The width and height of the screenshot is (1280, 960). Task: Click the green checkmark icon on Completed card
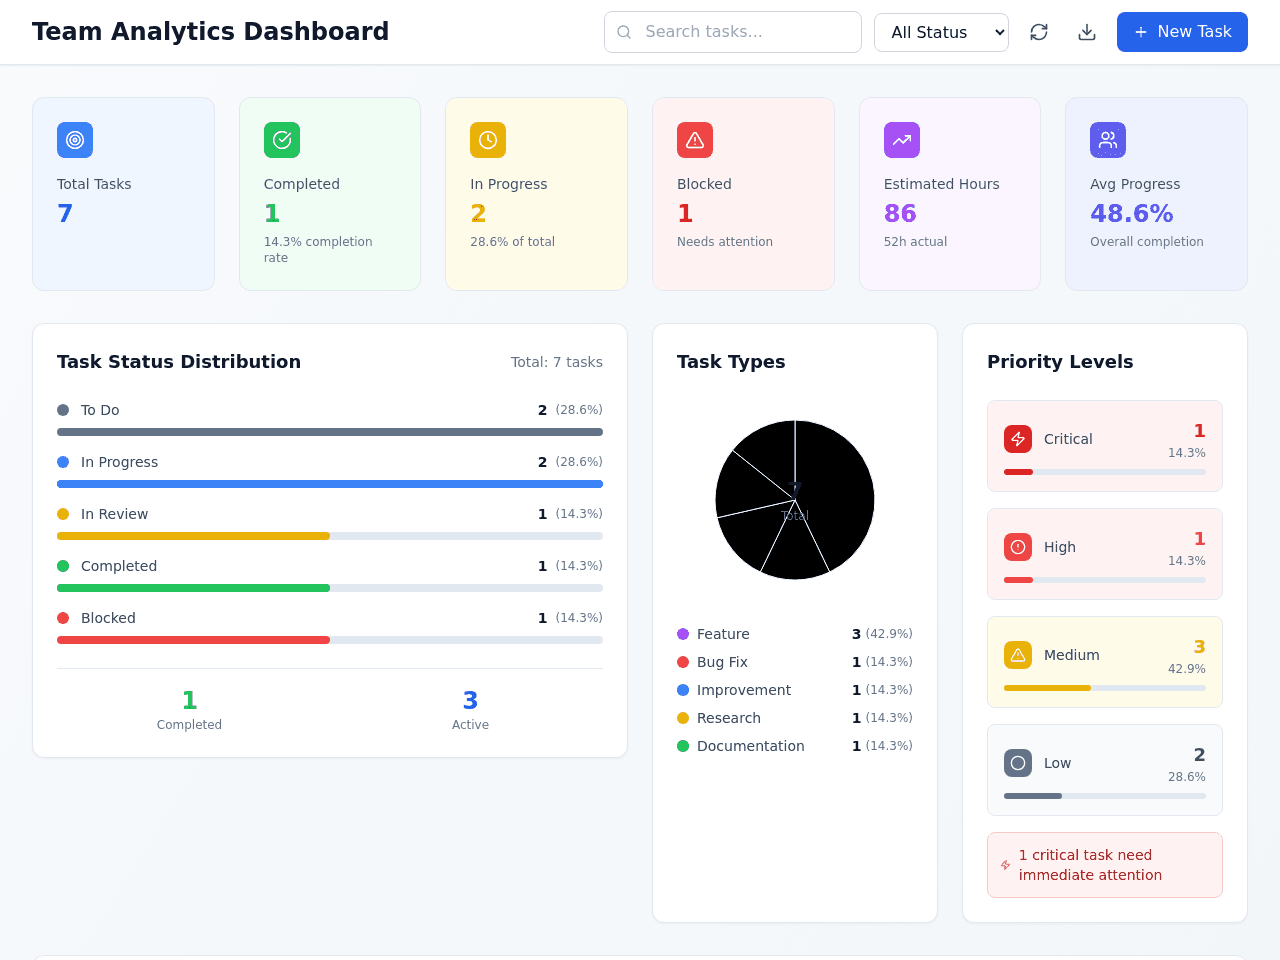click(282, 140)
